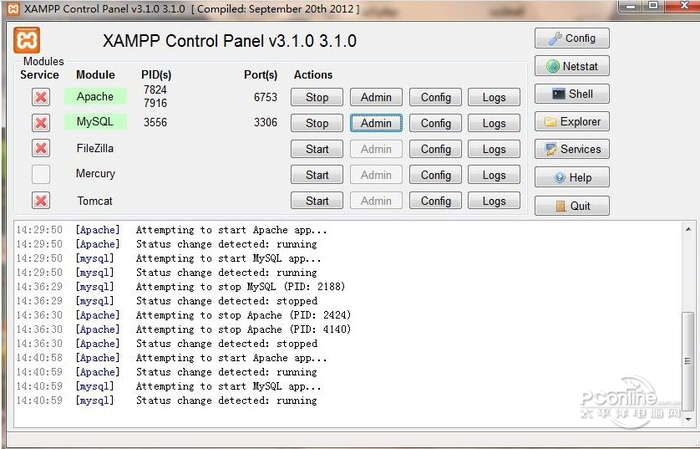700x449 pixels.
Task: Open Mercury Config
Action: (436, 175)
